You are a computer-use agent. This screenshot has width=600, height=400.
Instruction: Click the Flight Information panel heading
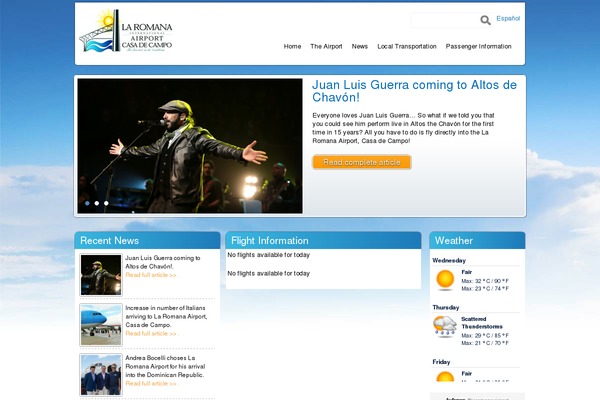[x=270, y=240]
